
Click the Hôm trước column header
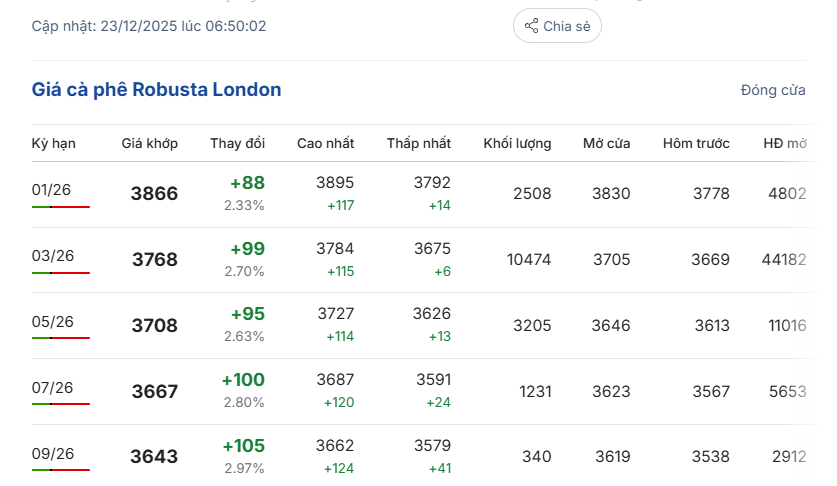tap(696, 143)
